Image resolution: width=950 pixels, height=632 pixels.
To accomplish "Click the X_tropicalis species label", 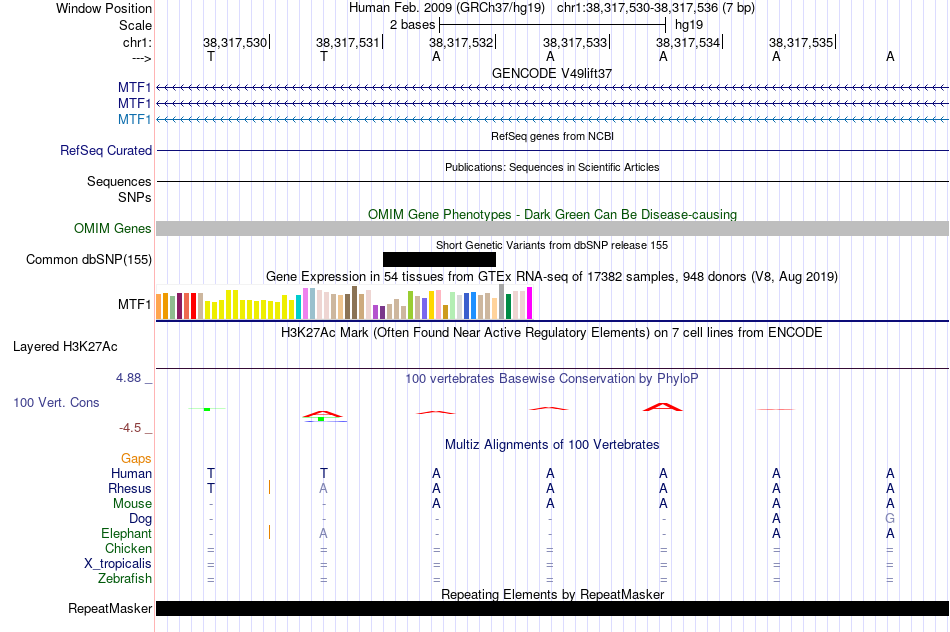I will point(118,564).
